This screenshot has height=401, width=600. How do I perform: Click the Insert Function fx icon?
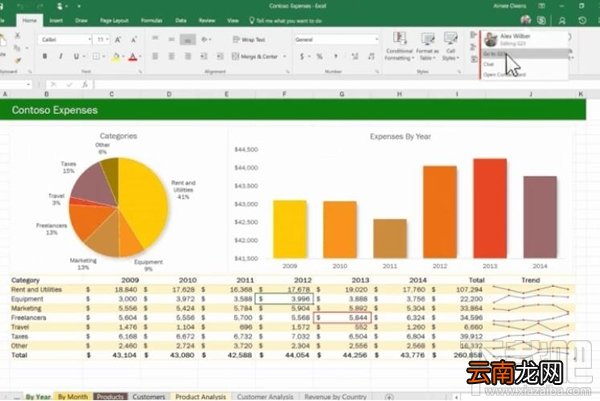[x=85, y=85]
